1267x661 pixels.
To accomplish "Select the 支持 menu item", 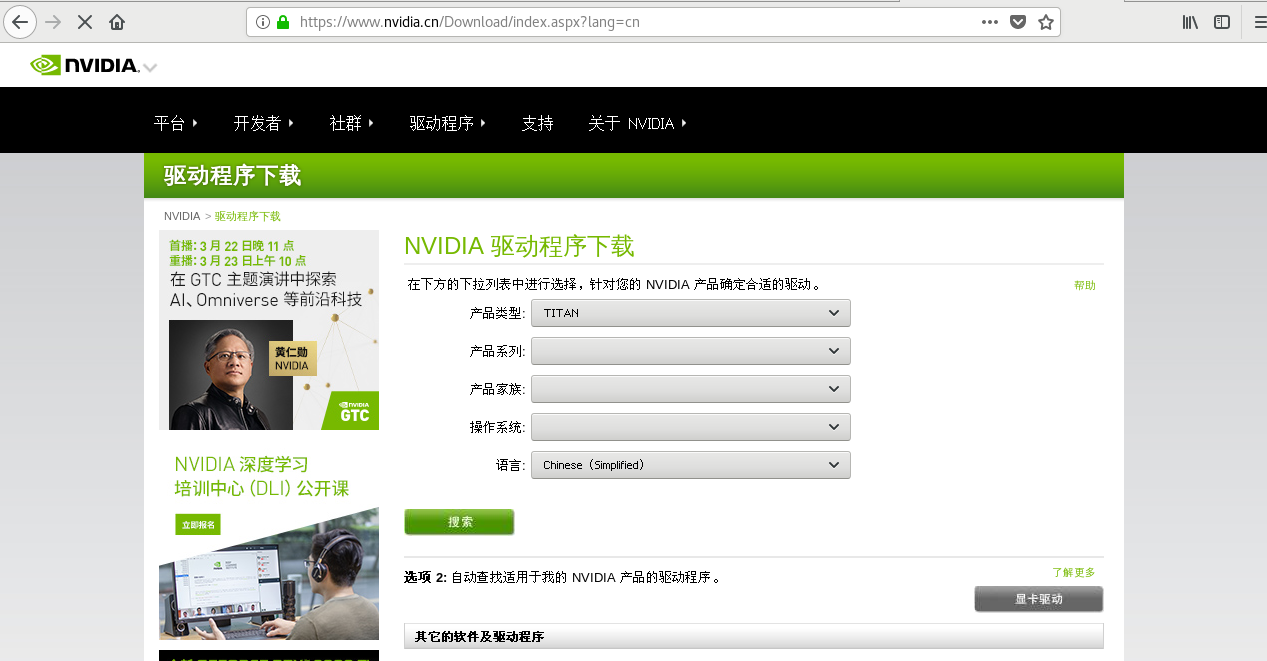I will click(538, 122).
